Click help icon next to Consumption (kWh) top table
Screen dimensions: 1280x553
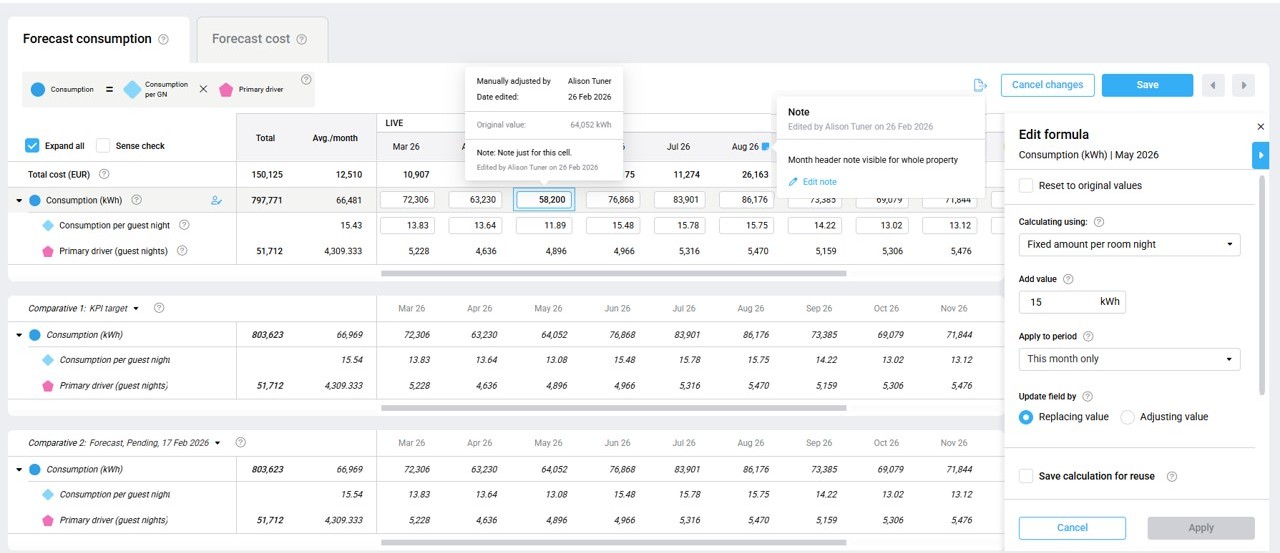coord(136,200)
